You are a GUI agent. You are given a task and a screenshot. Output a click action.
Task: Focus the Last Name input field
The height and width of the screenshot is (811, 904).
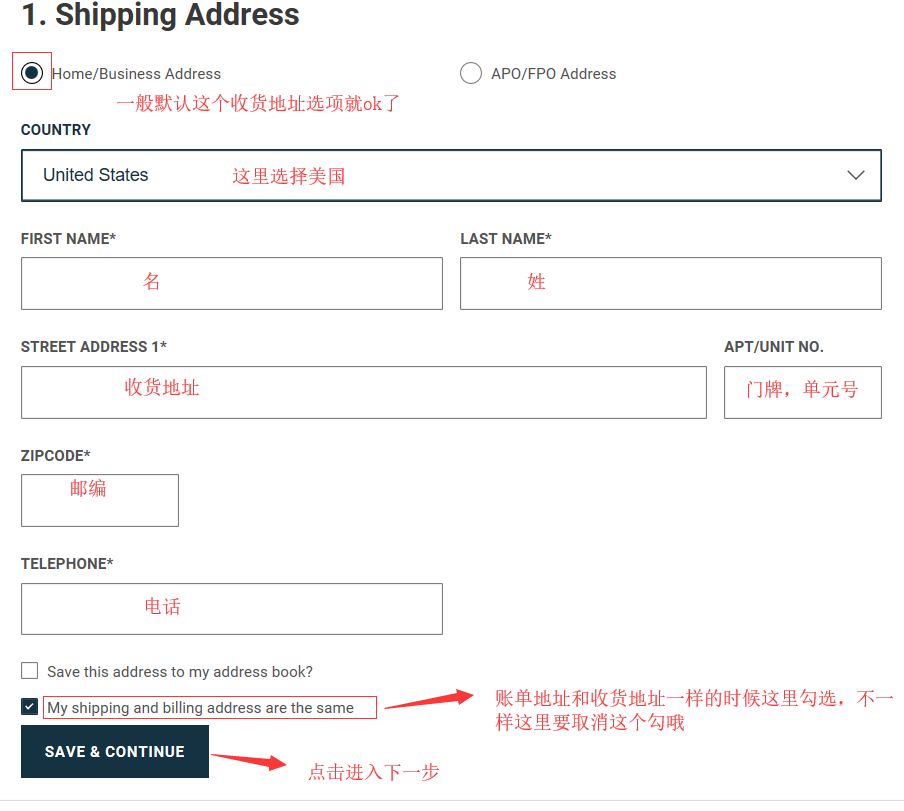(670, 283)
